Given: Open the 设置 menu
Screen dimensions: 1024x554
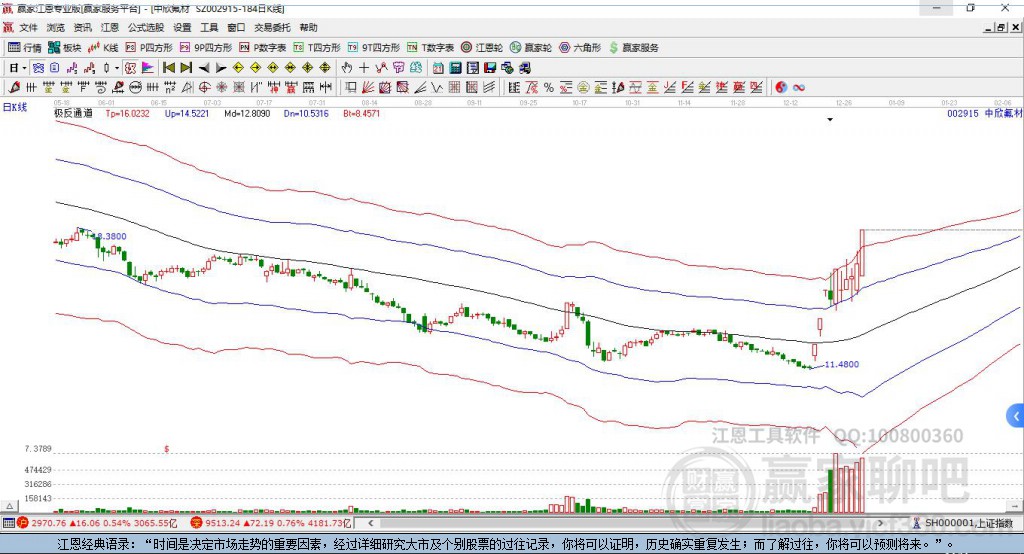Looking at the screenshot, I should 182,27.
